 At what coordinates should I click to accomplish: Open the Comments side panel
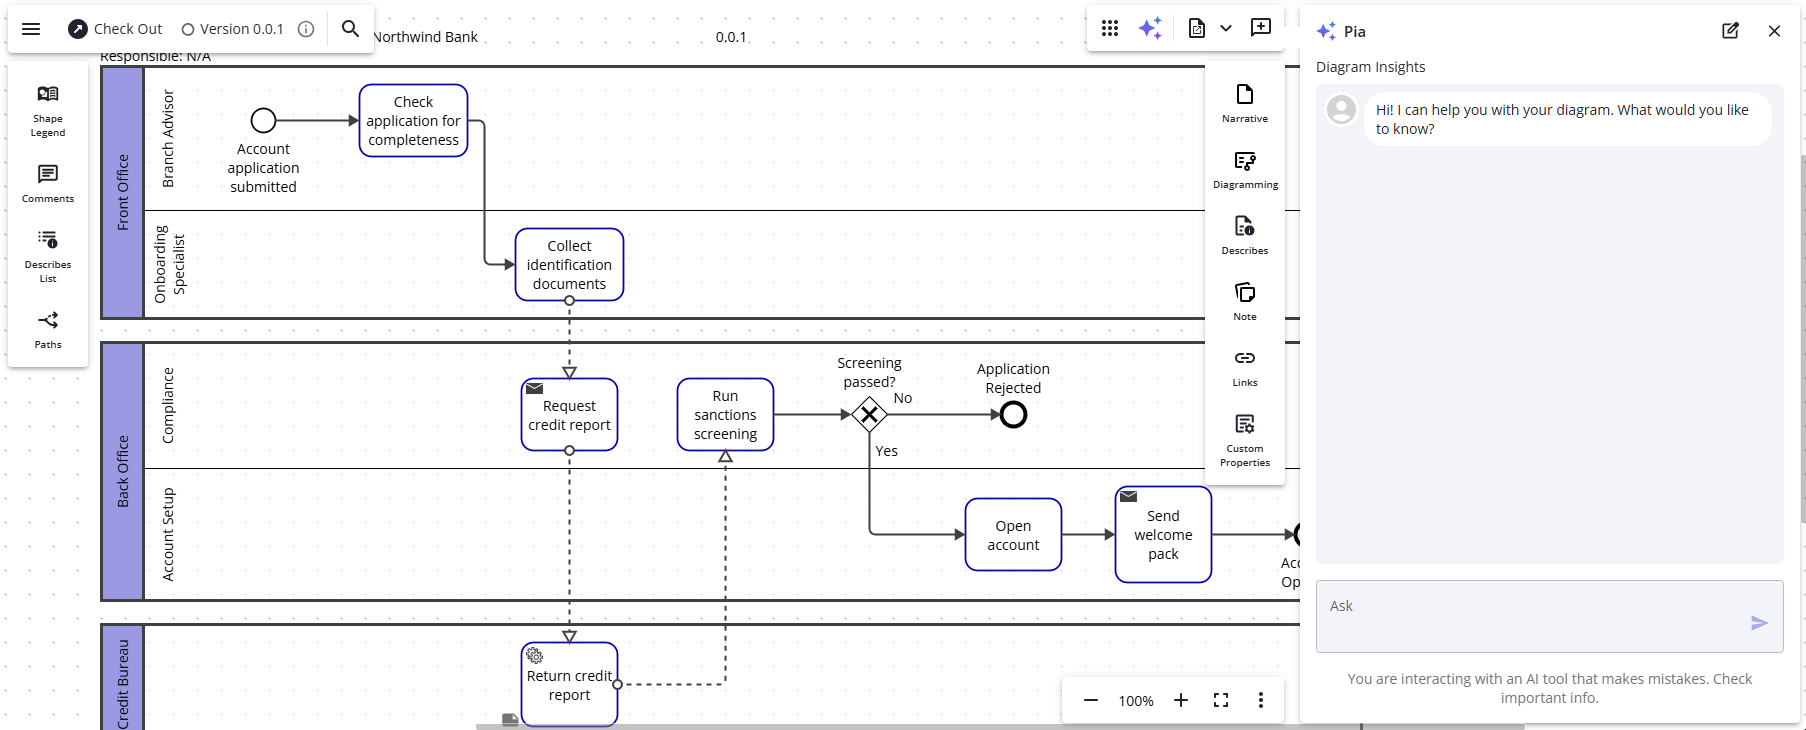(x=48, y=184)
